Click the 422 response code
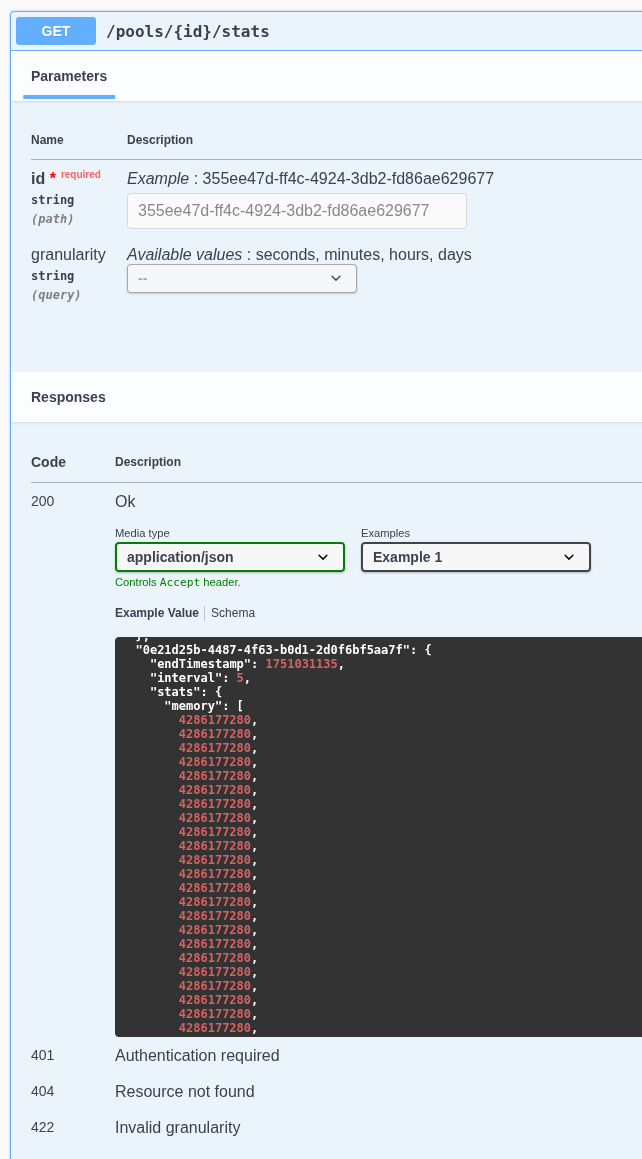Viewport: 642px width, 1159px height. point(42,1128)
